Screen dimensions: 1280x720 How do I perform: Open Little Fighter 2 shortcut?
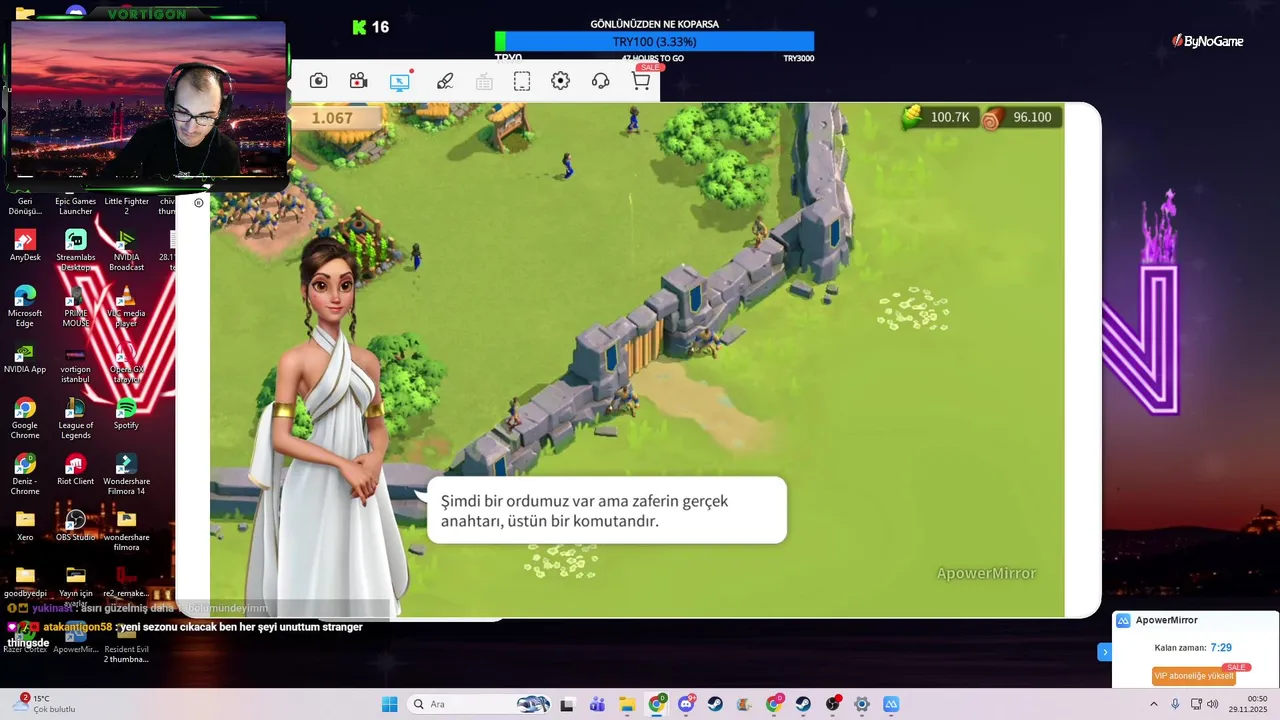pyautogui.click(x=126, y=205)
